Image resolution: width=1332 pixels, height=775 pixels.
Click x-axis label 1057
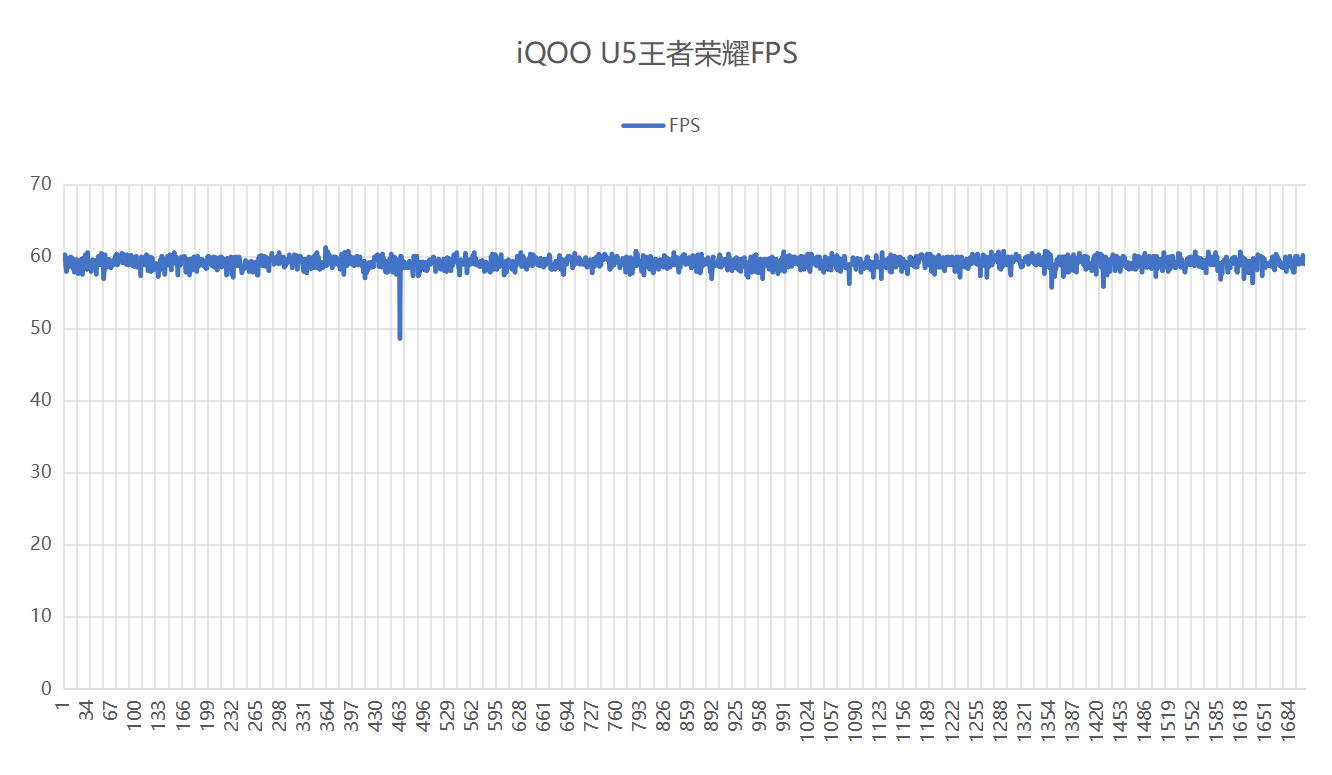click(x=834, y=720)
